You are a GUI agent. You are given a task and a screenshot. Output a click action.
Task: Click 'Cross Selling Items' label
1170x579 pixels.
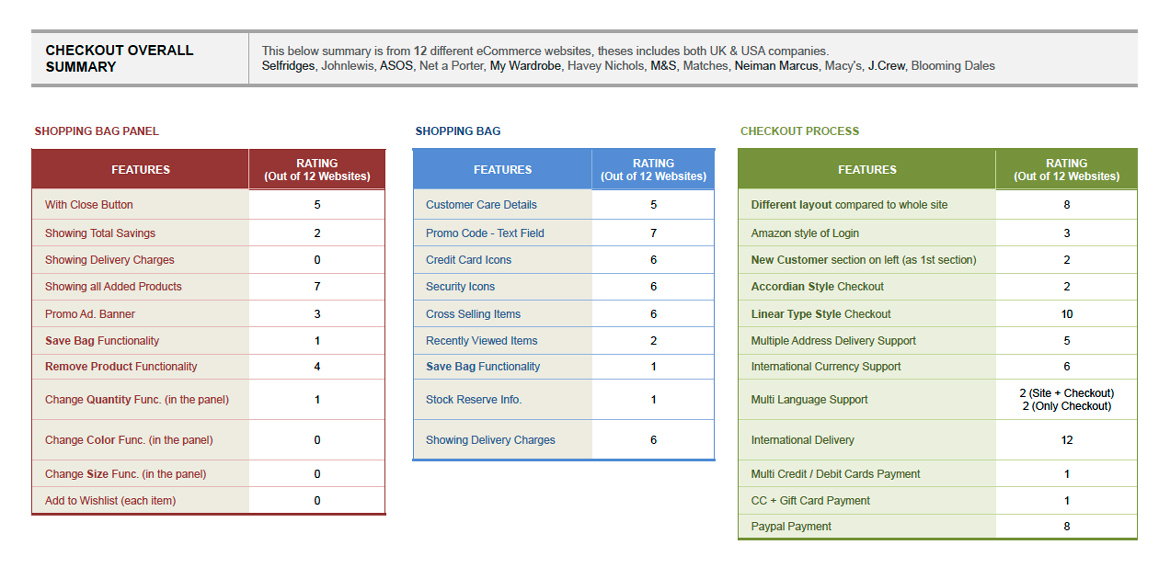(x=473, y=314)
